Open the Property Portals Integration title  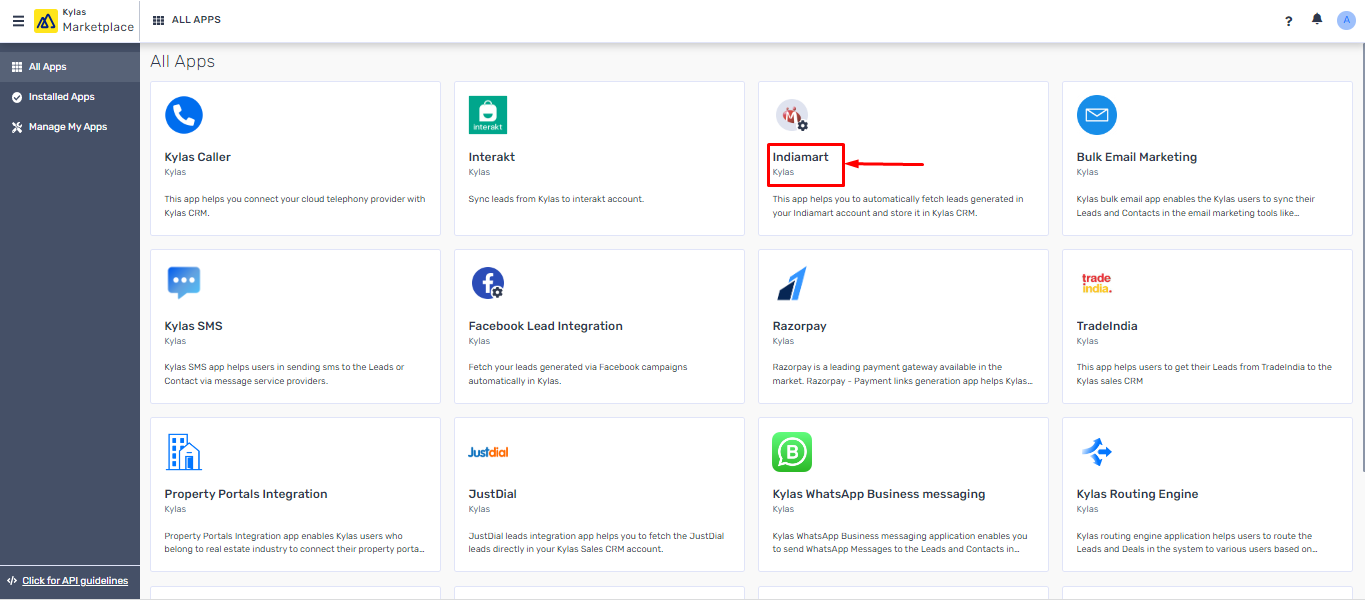246,494
